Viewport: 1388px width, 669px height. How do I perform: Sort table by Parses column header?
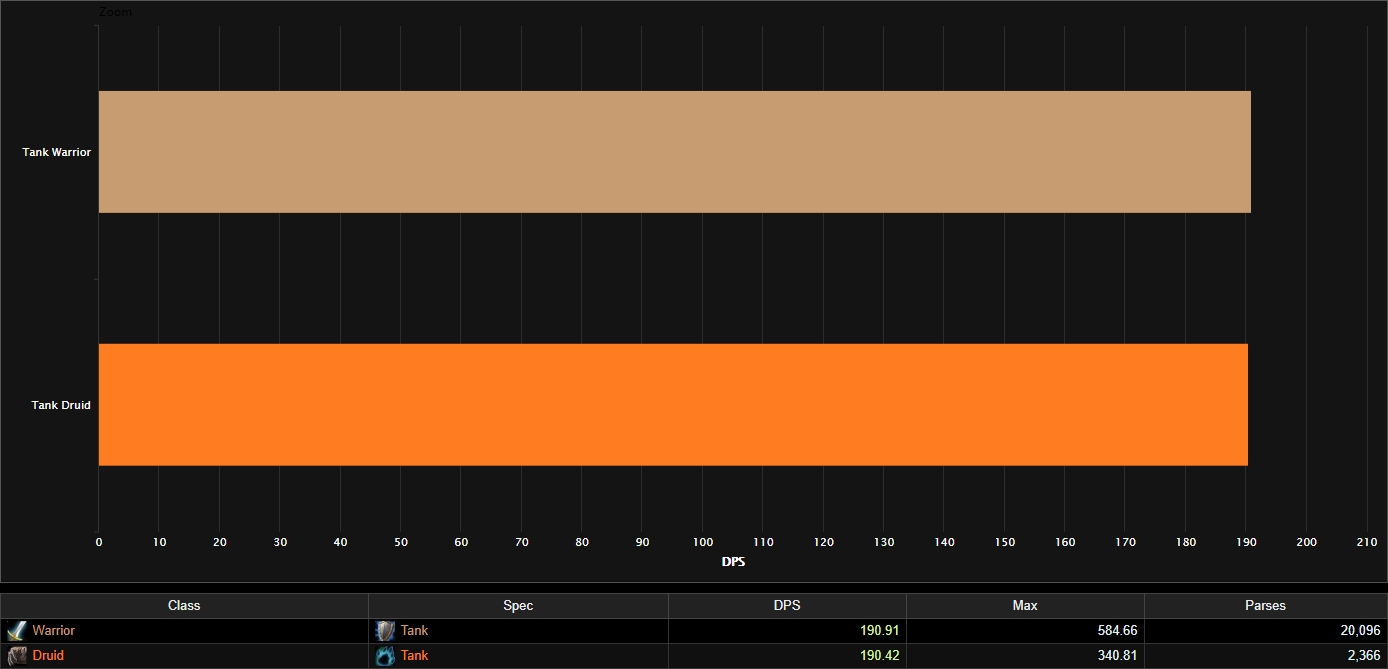[1266, 606]
